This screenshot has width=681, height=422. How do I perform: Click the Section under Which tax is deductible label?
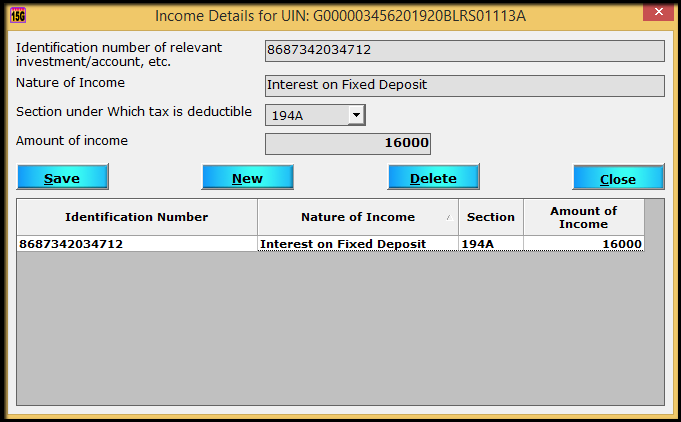[x=134, y=112]
